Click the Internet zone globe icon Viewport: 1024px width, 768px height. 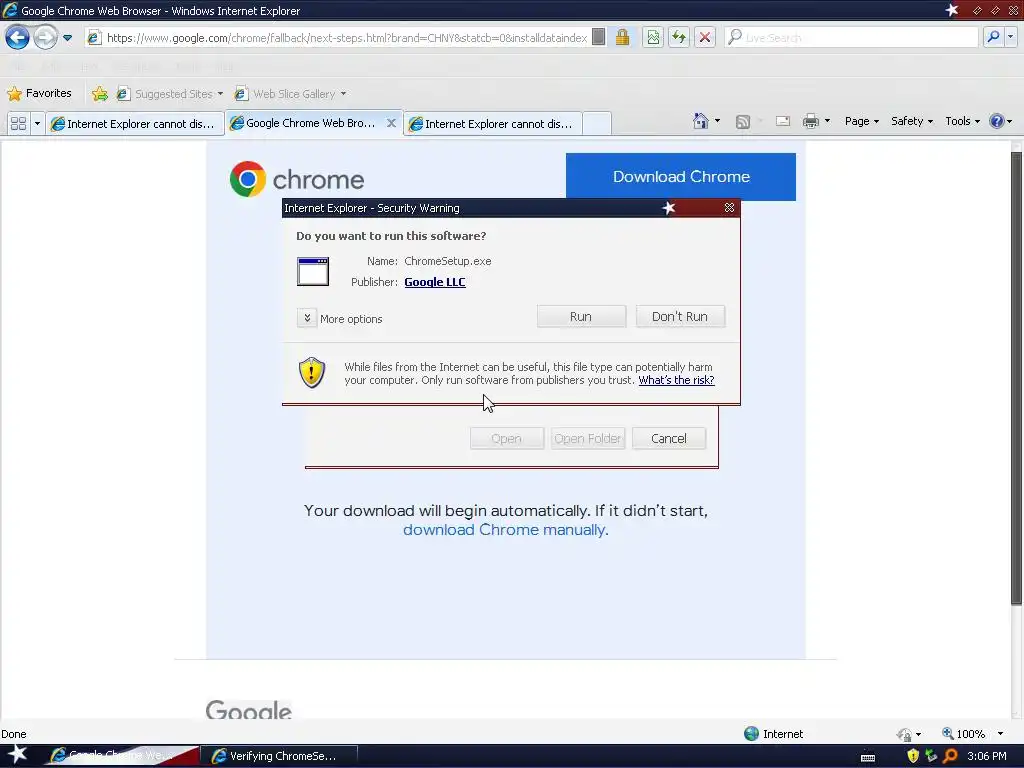point(752,734)
